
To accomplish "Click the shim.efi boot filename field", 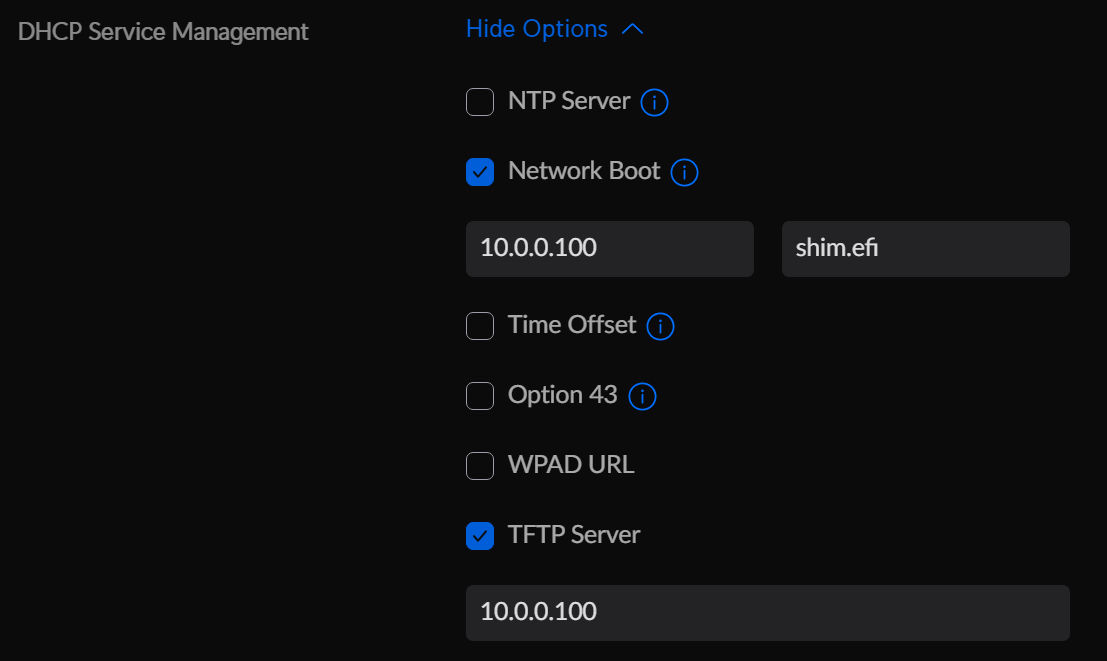I will pos(925,248).
